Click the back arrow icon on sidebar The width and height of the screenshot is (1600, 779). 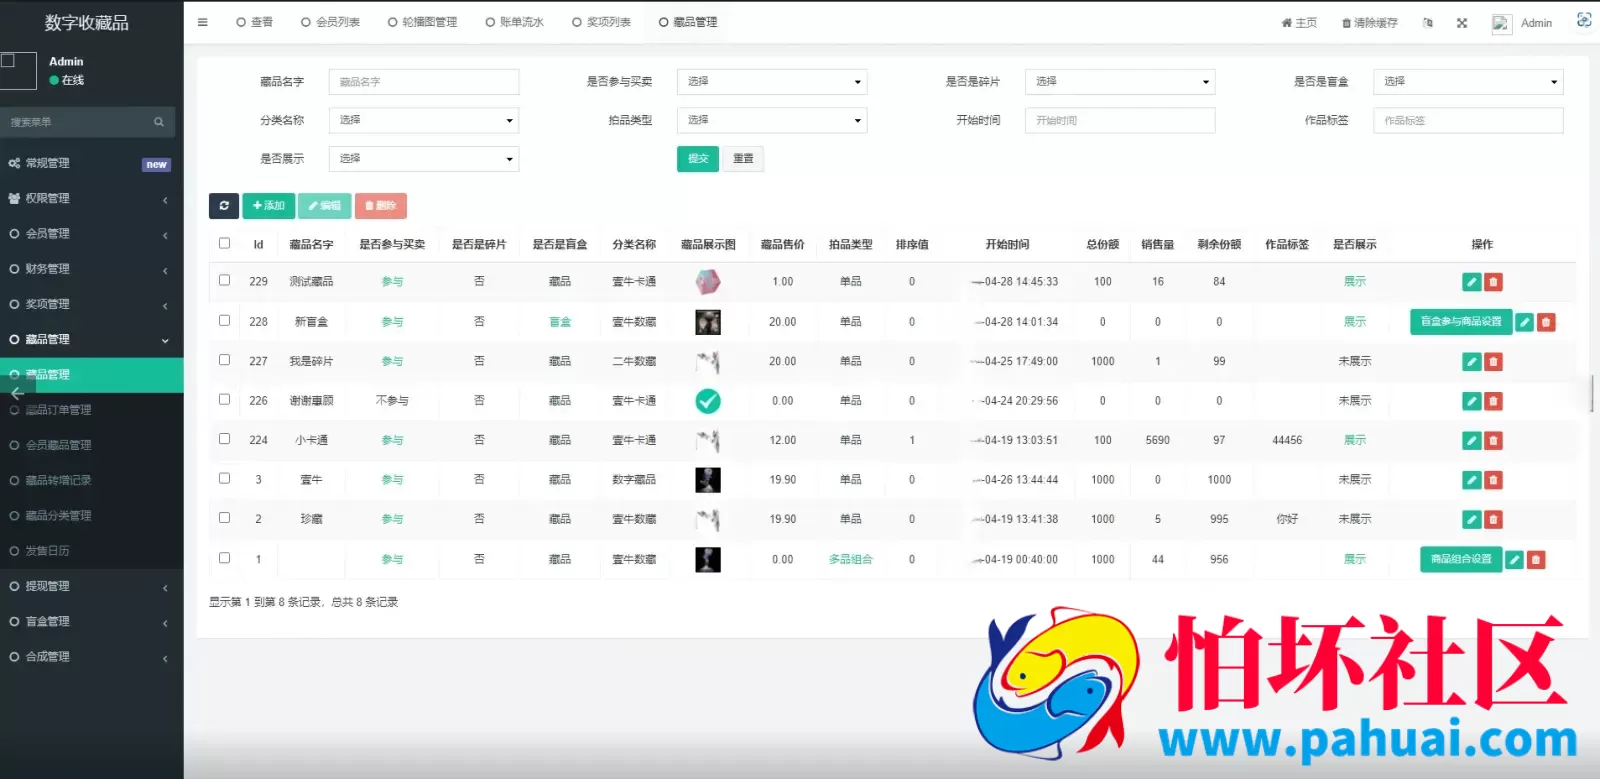coord(17,393)
